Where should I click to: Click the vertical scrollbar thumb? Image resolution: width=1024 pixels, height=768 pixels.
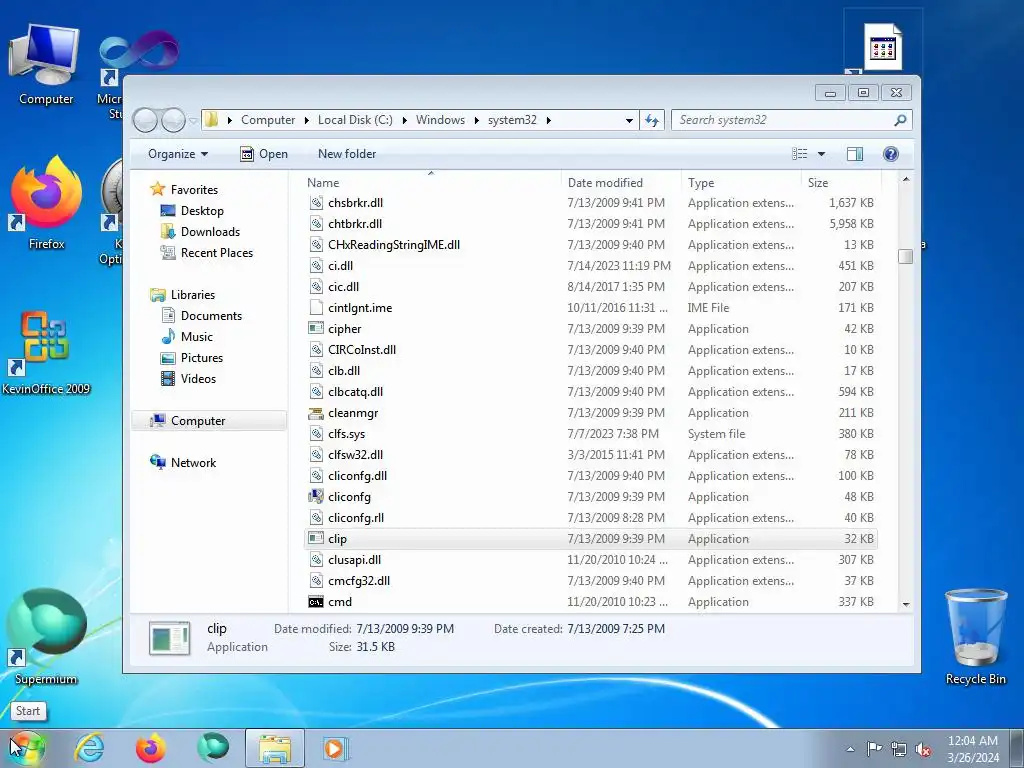tap(906, 257)
